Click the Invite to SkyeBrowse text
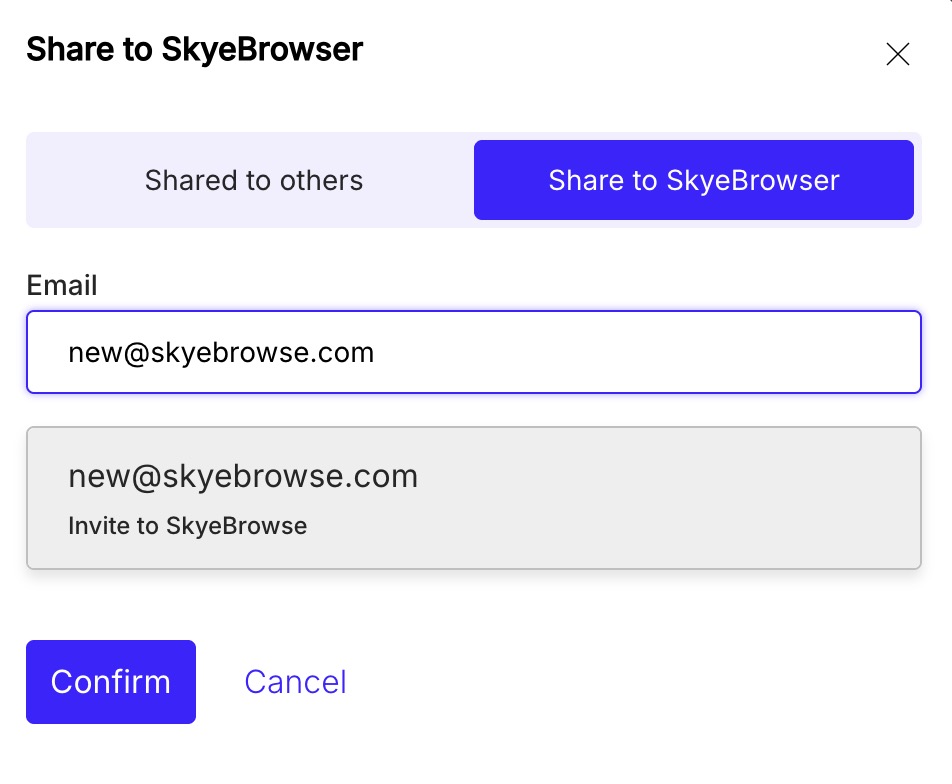The height and width of the screenshot is (784, 952). 187,526
